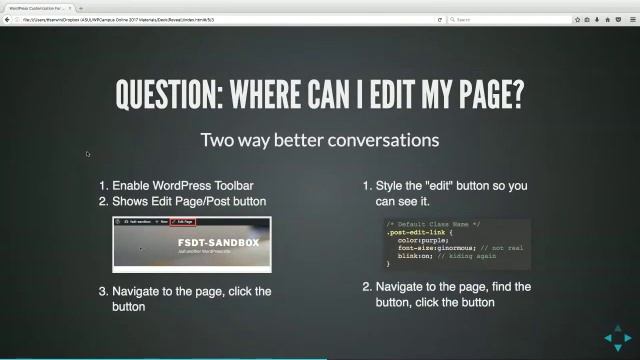The image size is (640, 360).
Task: Click the "Two way better conversations" subtitle
Action: (320, 140)
